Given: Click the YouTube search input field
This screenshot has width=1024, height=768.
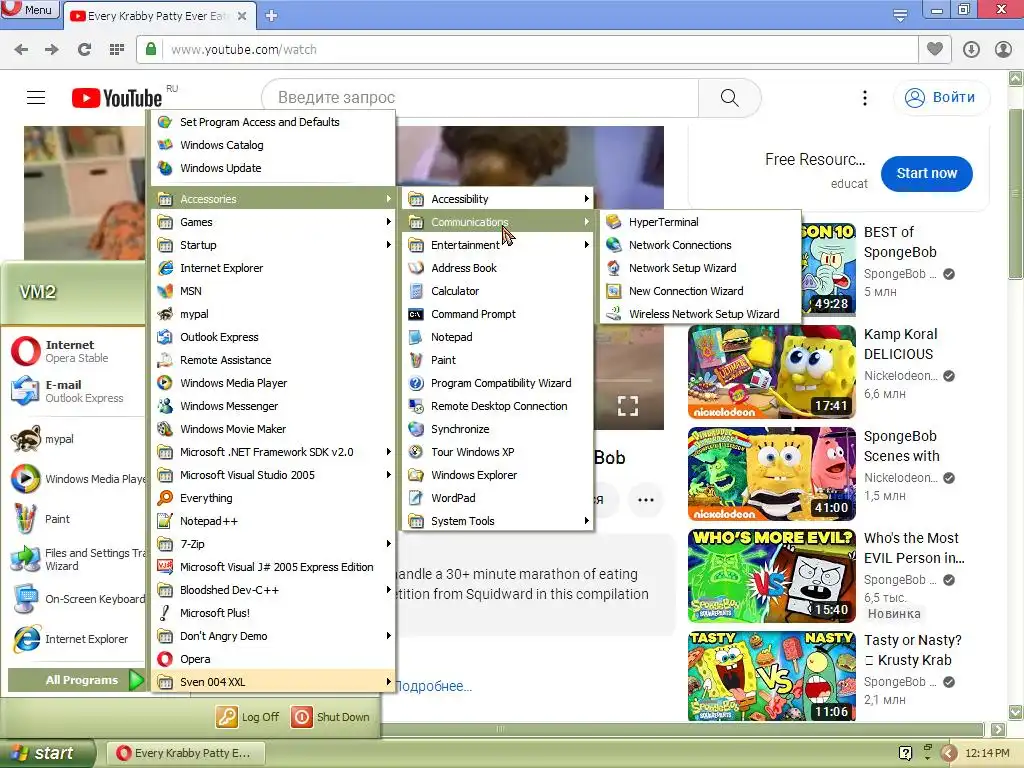Looking at the screenshot, I should (x=480, y=97).
